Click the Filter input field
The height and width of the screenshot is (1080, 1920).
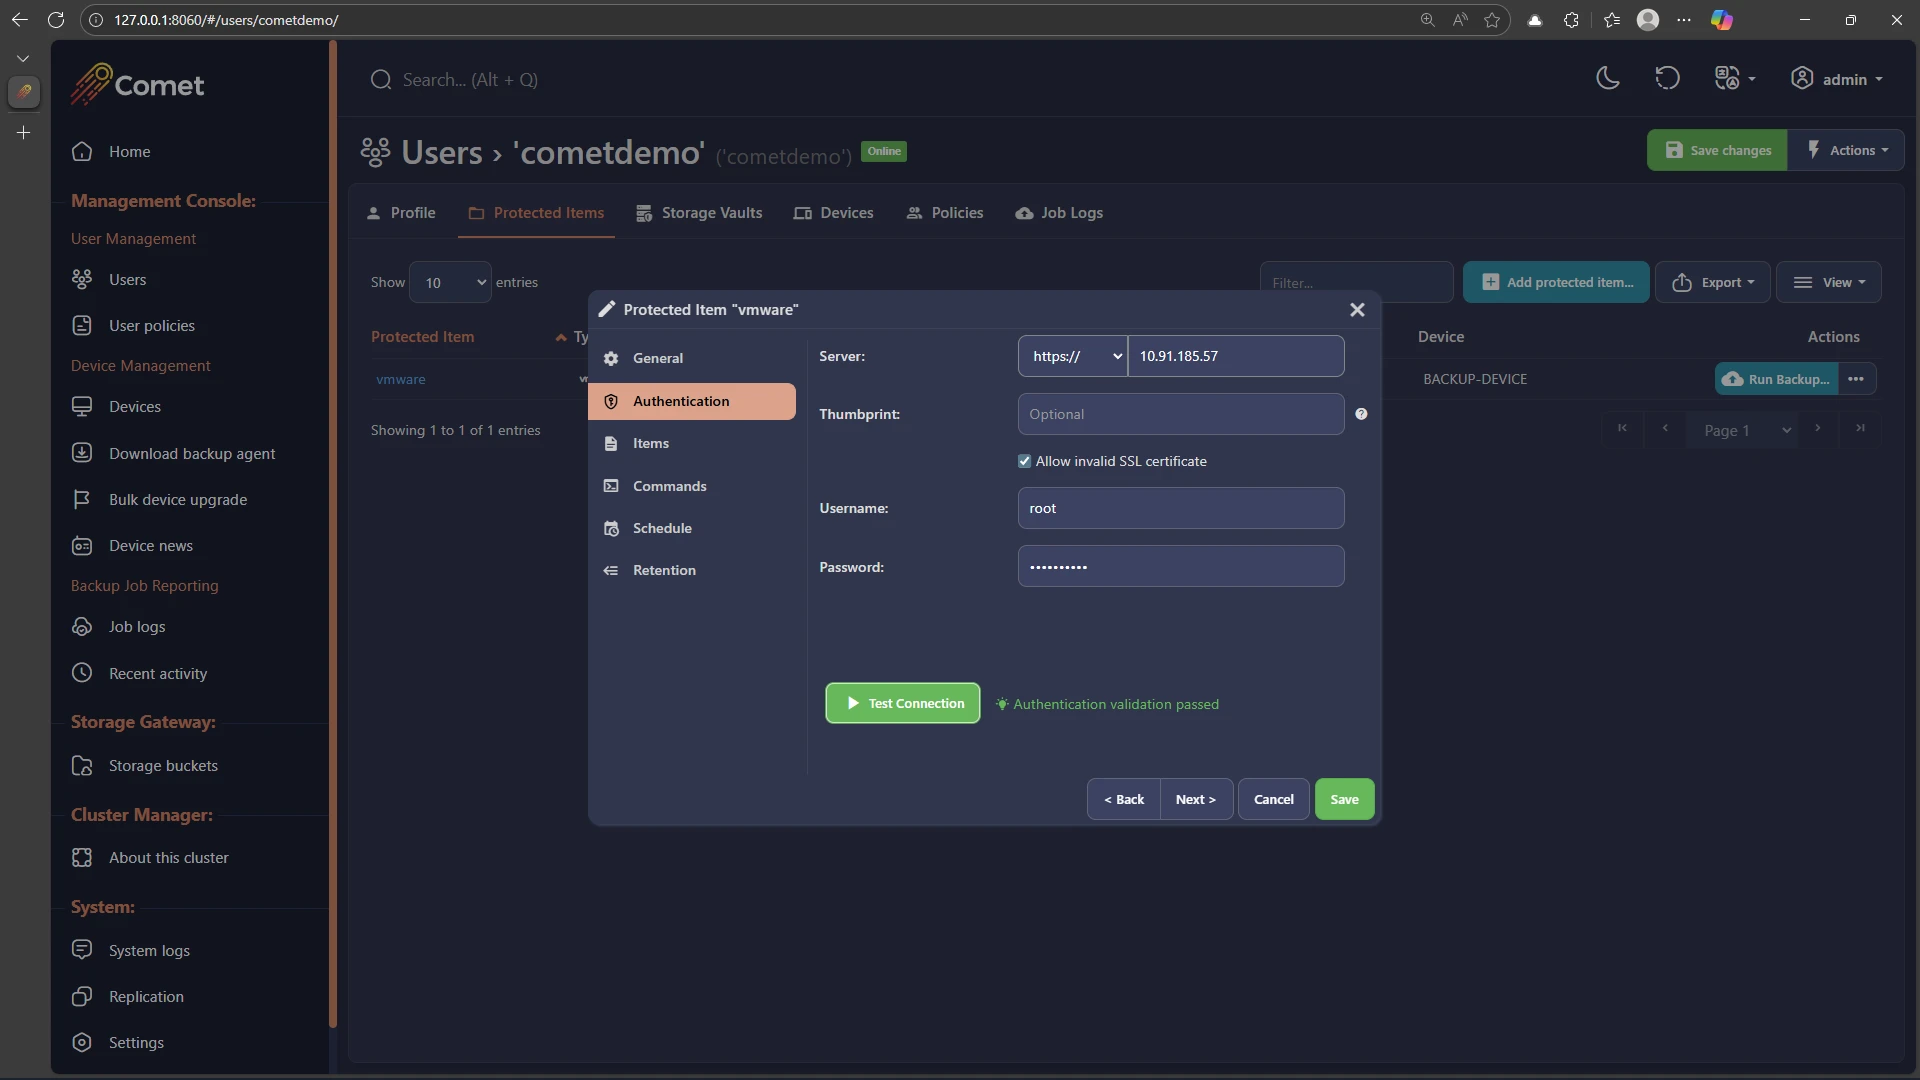pos(1356,282)
